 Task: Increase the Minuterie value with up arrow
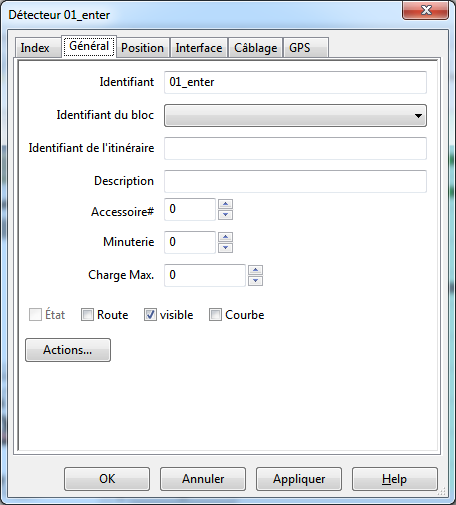[x=225, y=237]
